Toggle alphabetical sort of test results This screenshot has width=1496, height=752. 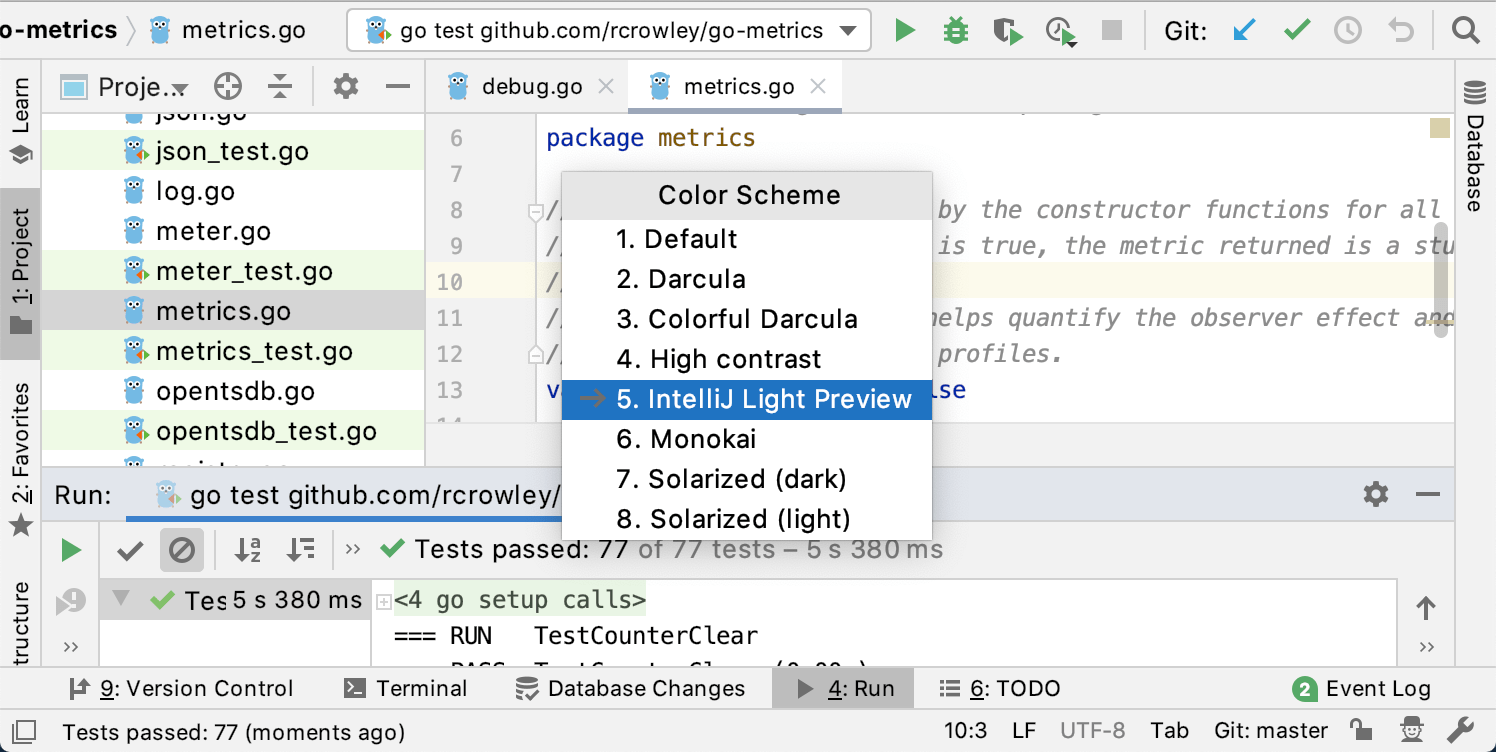[x=247, y=549]
